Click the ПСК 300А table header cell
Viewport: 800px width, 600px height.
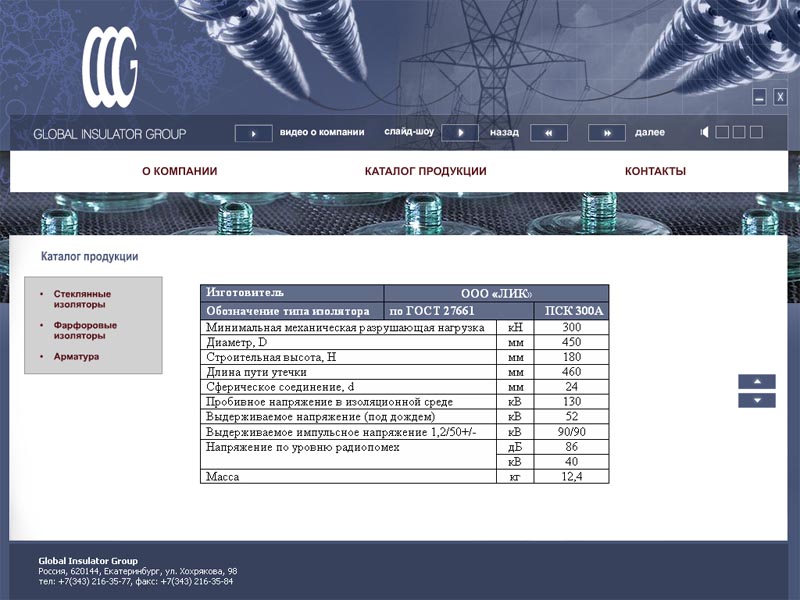tap(571, 310)
